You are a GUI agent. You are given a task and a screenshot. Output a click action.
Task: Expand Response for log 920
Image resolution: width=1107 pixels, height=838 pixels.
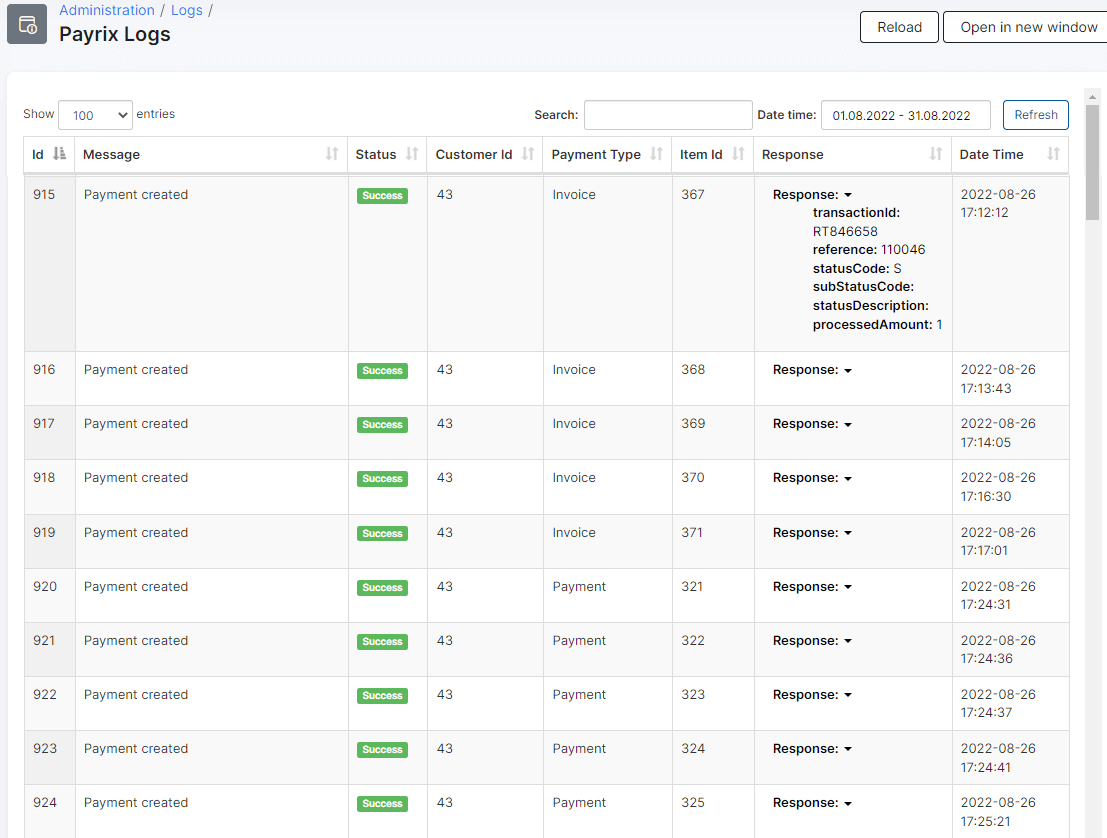click(812, 587)
